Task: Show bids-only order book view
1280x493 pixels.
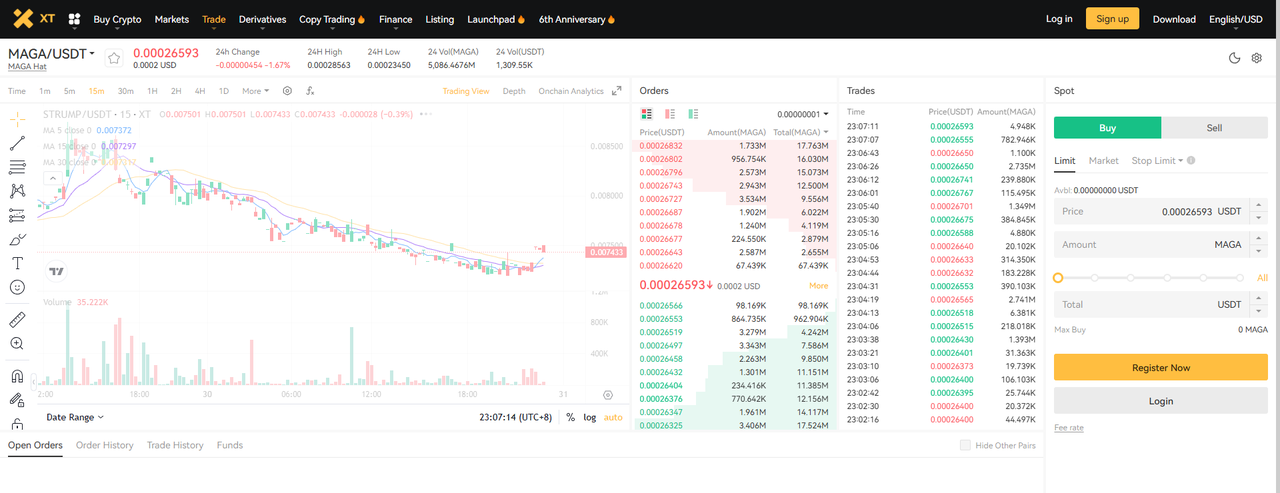Action: click(693, 114)
